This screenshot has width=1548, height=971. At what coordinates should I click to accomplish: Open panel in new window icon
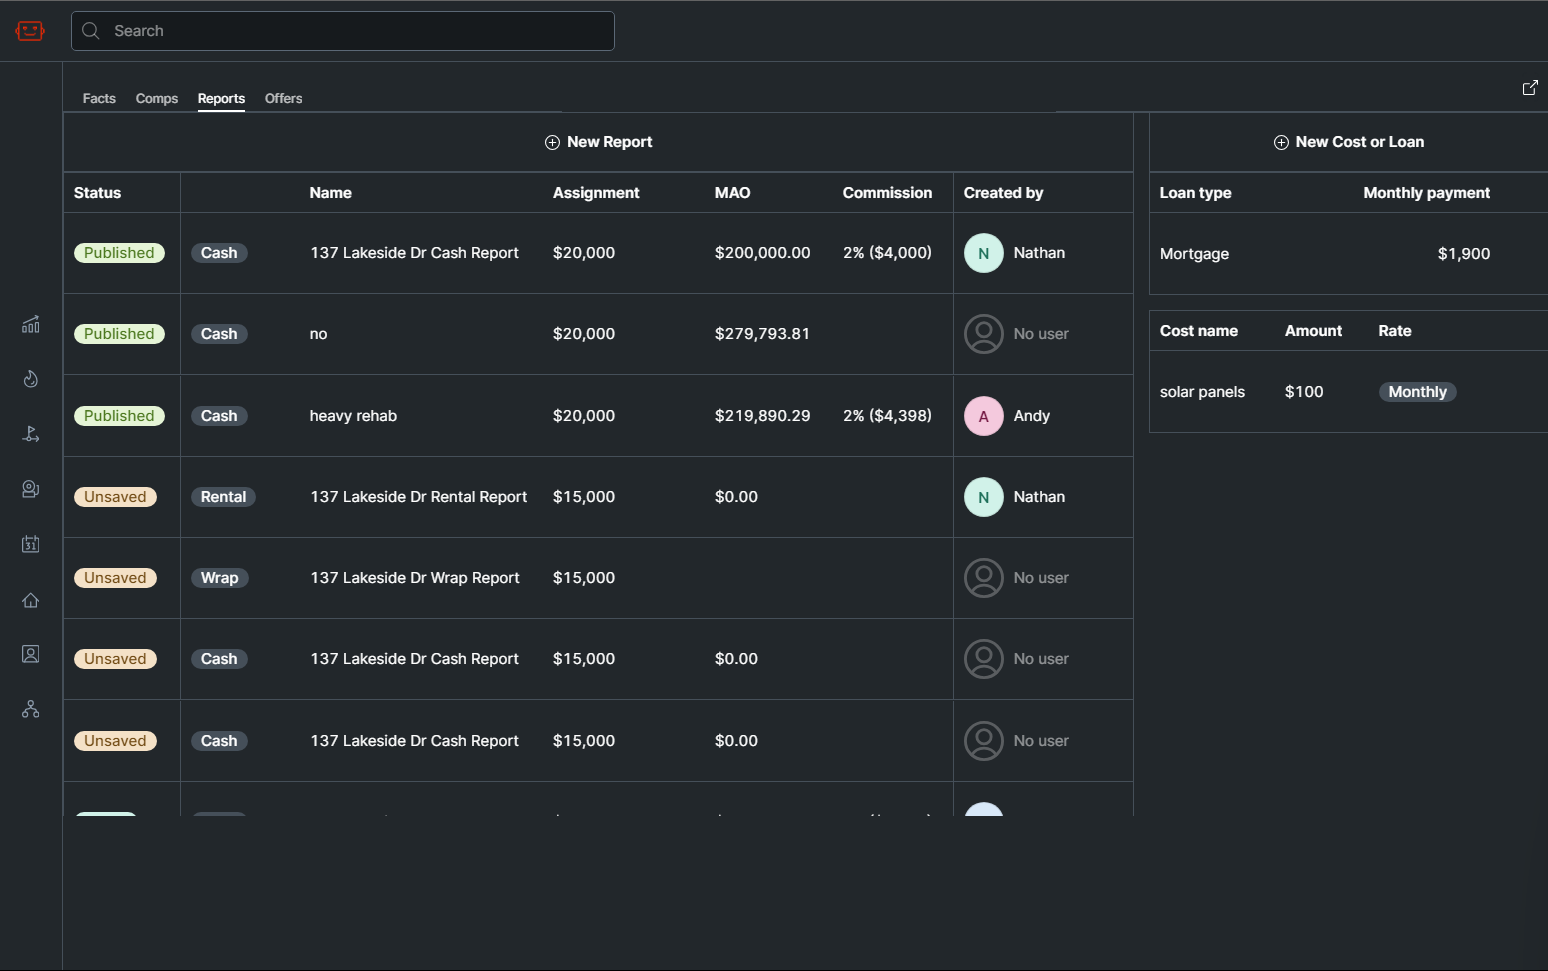click(1529, 88)
